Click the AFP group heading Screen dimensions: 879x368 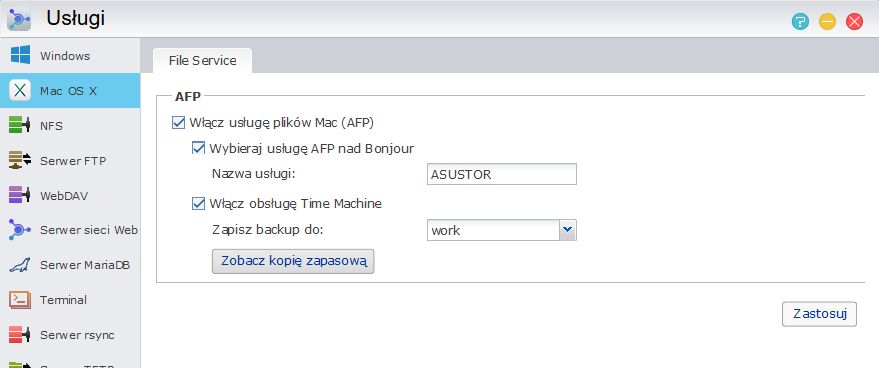coord(188,96)
